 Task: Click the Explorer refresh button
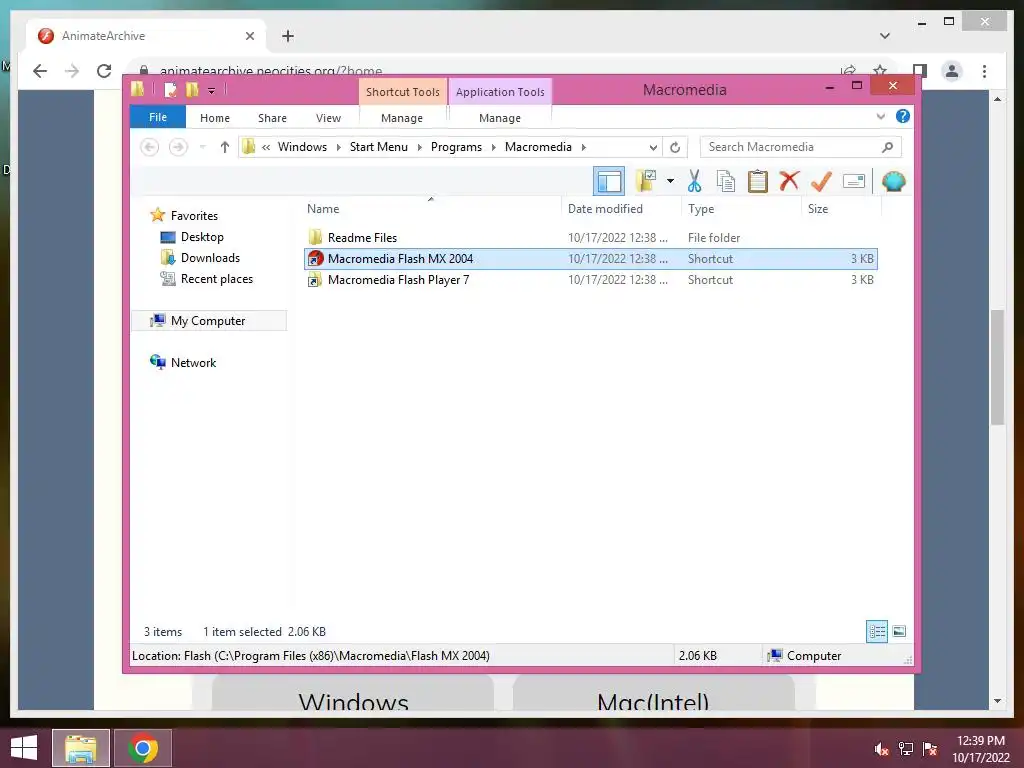click(675, 147)
